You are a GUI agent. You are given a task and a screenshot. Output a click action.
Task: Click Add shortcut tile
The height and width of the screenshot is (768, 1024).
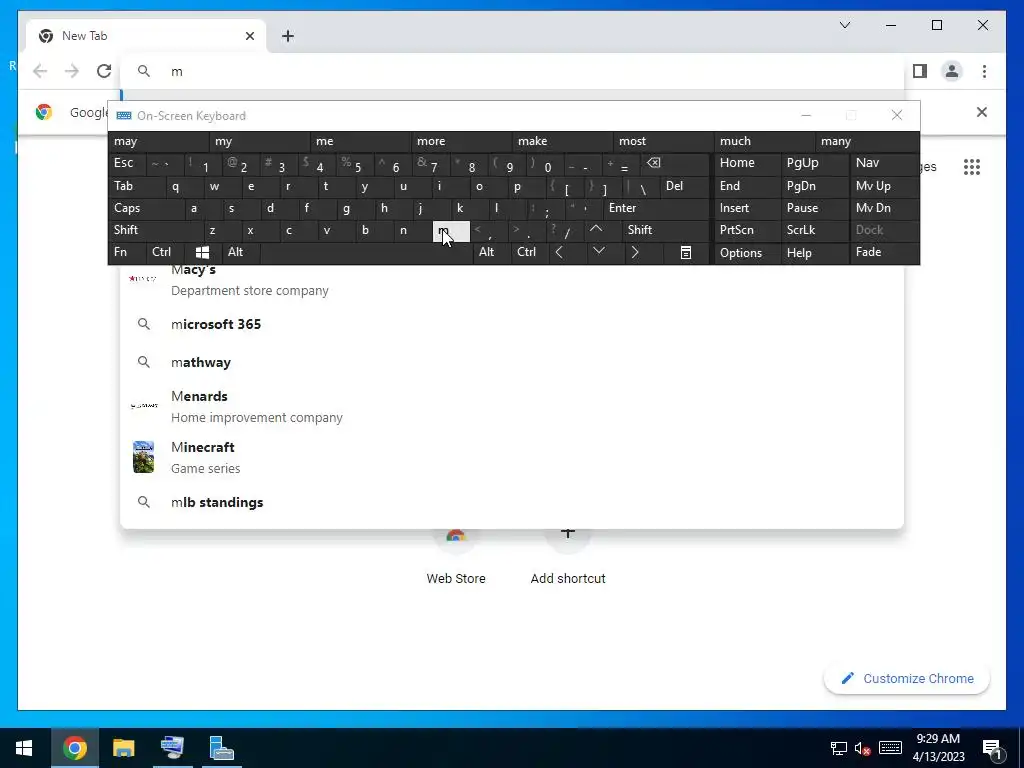click(568, 556)
